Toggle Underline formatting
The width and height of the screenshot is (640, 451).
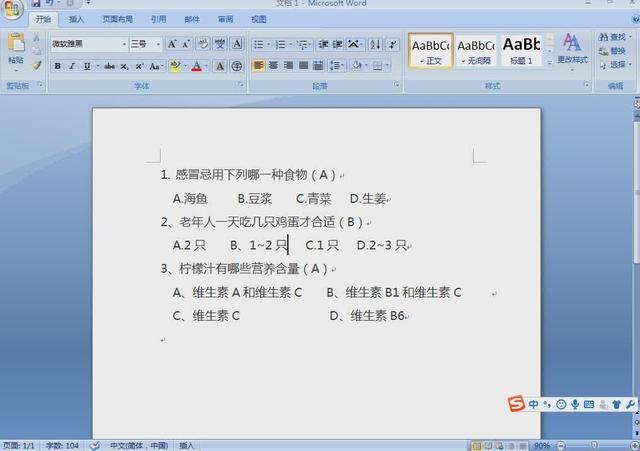click(87, 66)
